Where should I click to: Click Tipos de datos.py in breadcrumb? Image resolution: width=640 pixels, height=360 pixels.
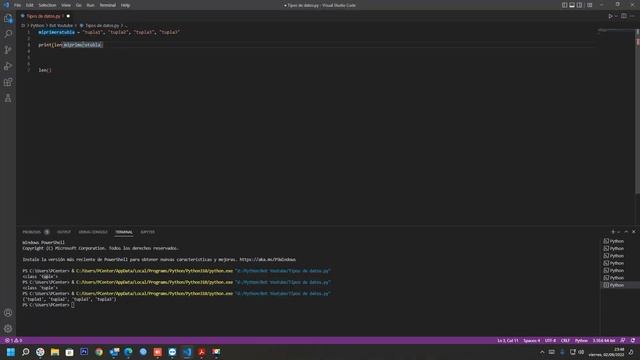click(x=102, y=25)
